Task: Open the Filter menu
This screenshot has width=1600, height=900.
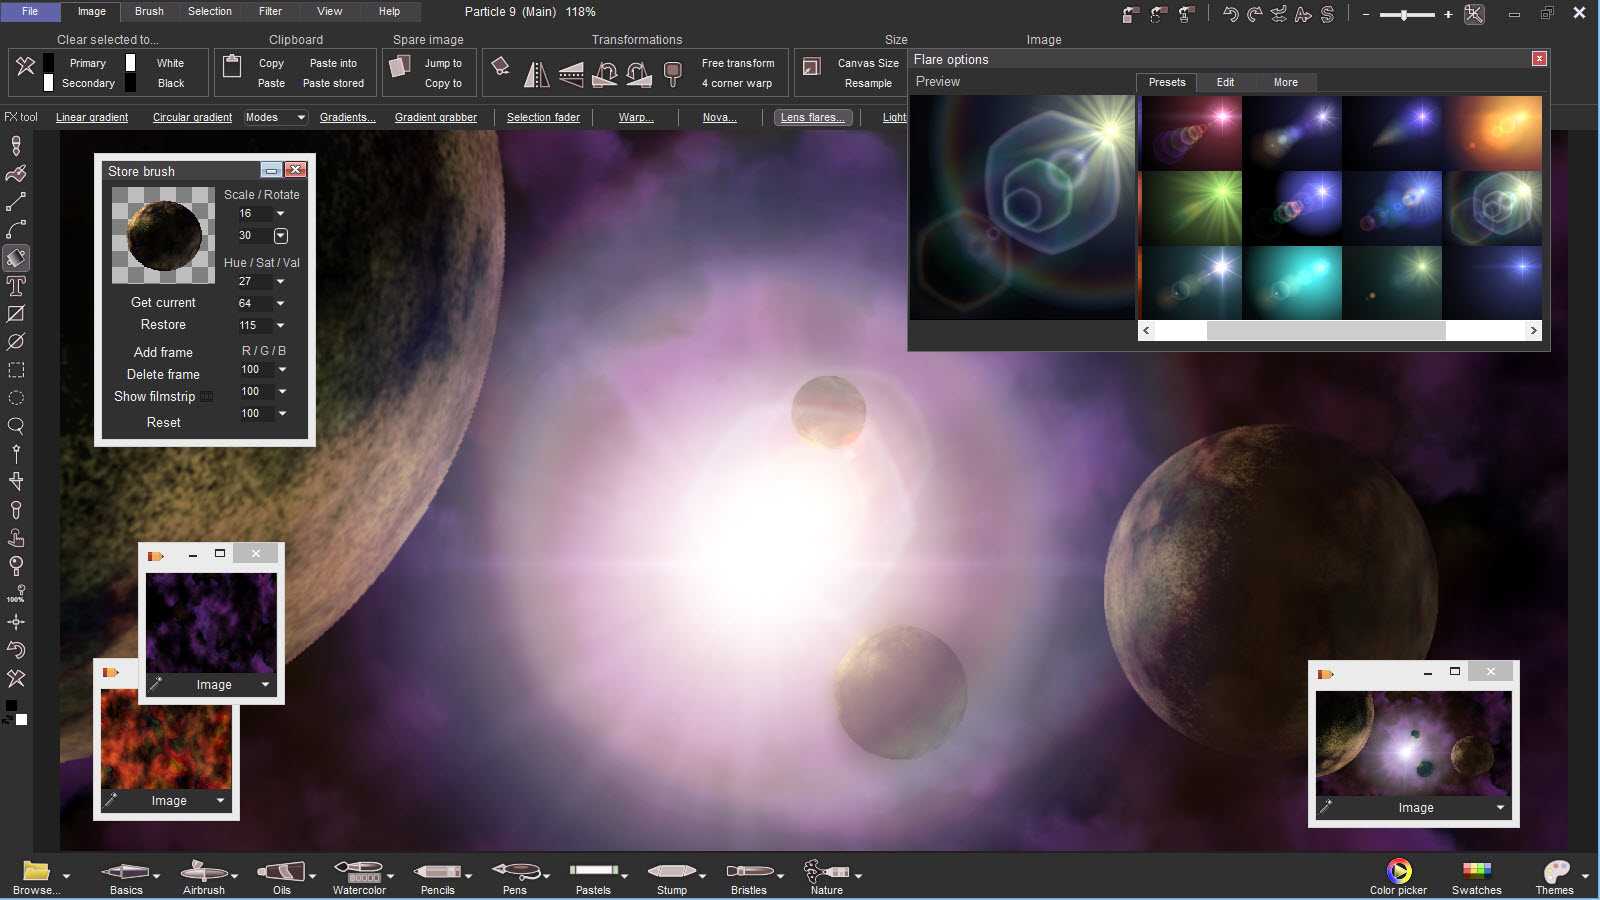Action: point(270,12)
